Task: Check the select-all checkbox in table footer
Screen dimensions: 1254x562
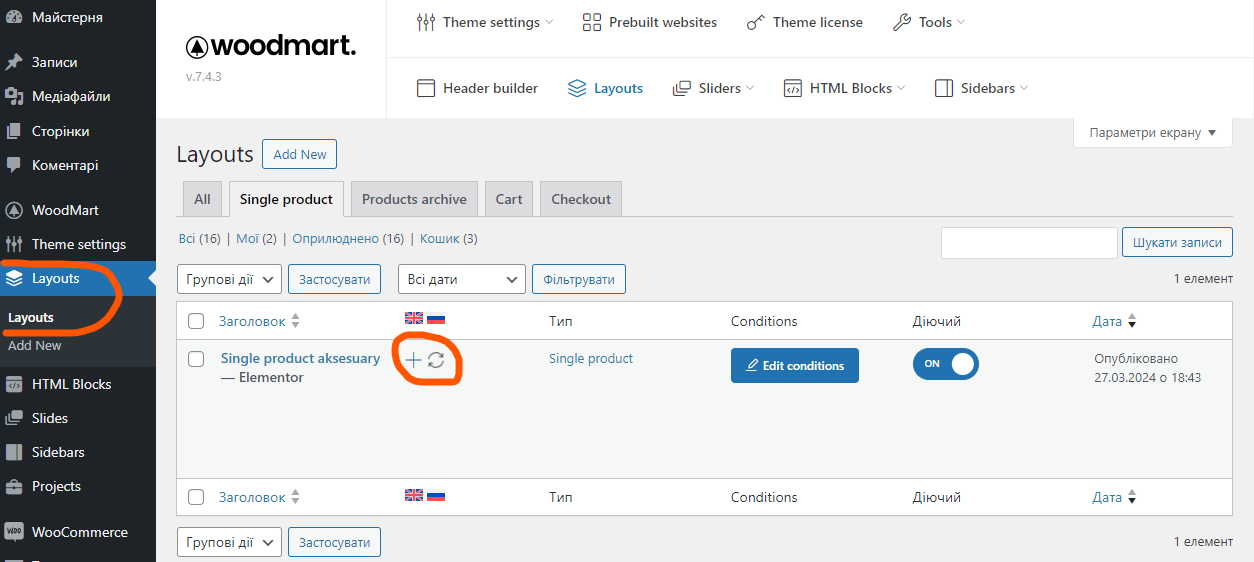Action: (196, 497)
